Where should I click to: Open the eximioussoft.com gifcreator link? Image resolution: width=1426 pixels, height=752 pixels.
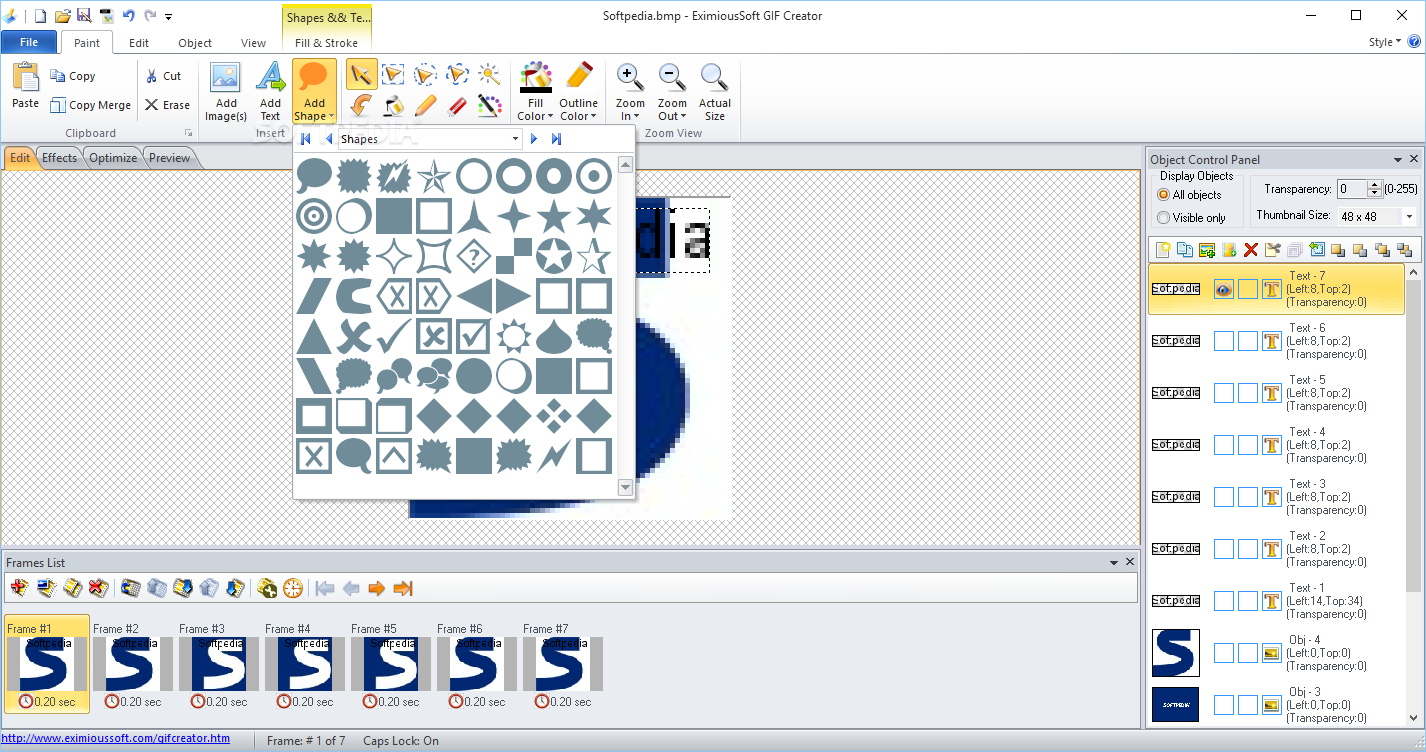(x=115, y=739)
